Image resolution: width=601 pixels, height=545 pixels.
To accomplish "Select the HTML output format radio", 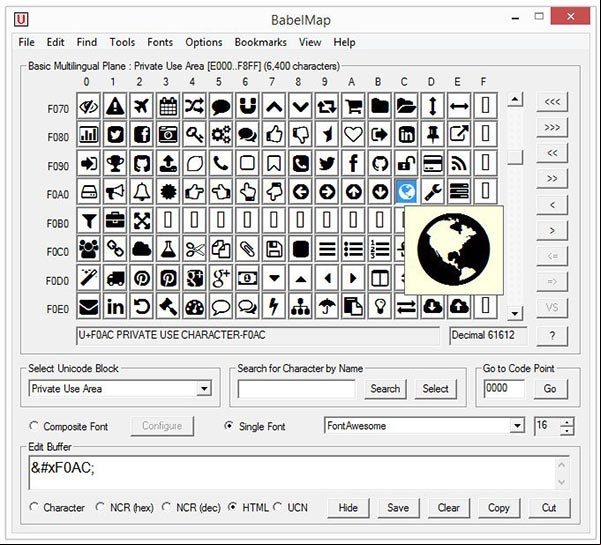I will [232, 507].
